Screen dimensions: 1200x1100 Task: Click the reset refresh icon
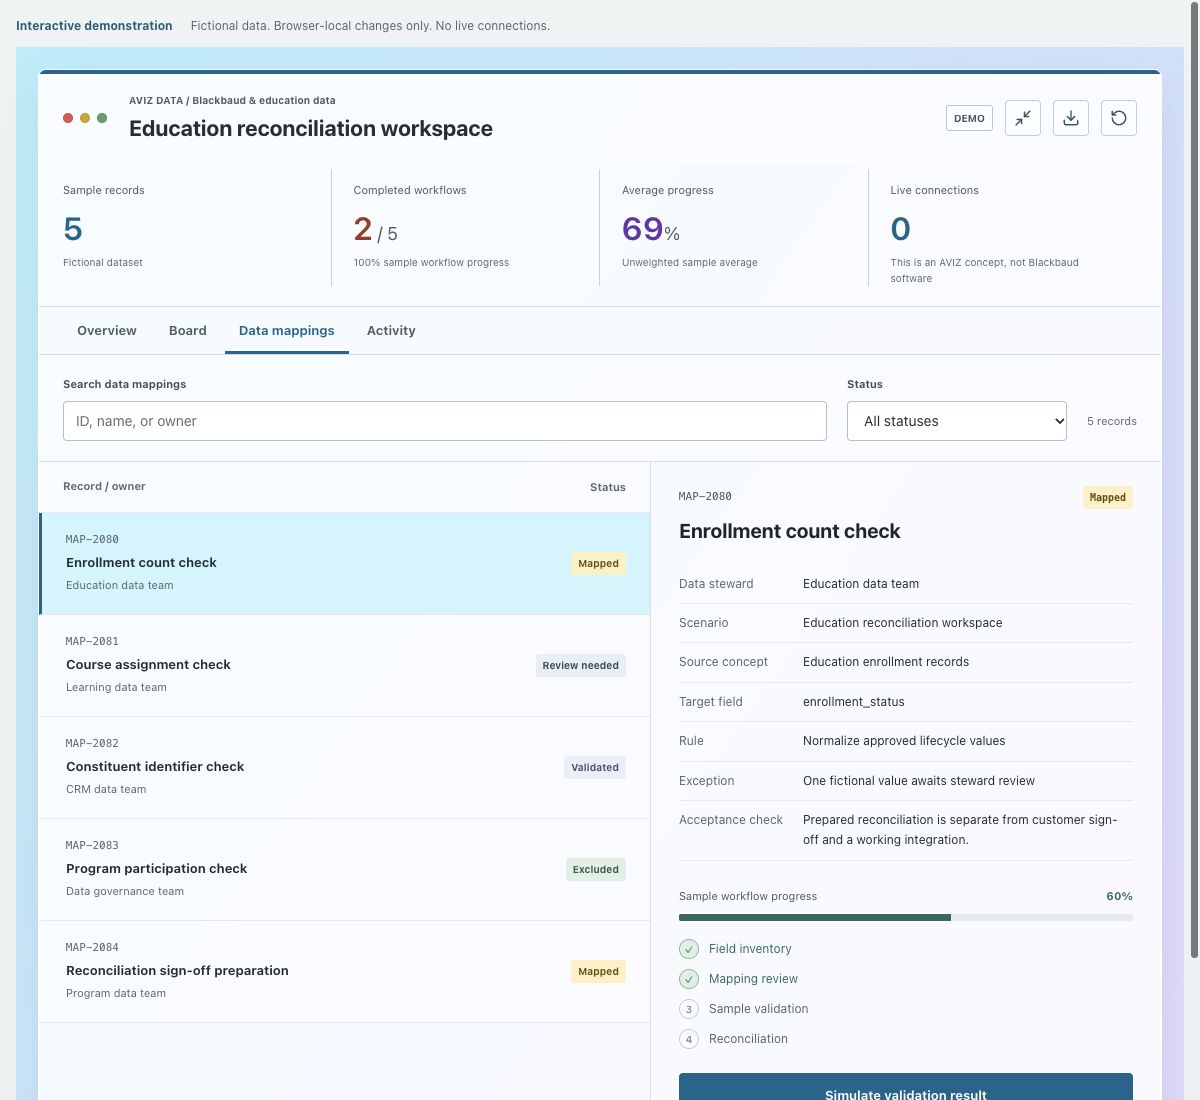[x=1119, y=118]
